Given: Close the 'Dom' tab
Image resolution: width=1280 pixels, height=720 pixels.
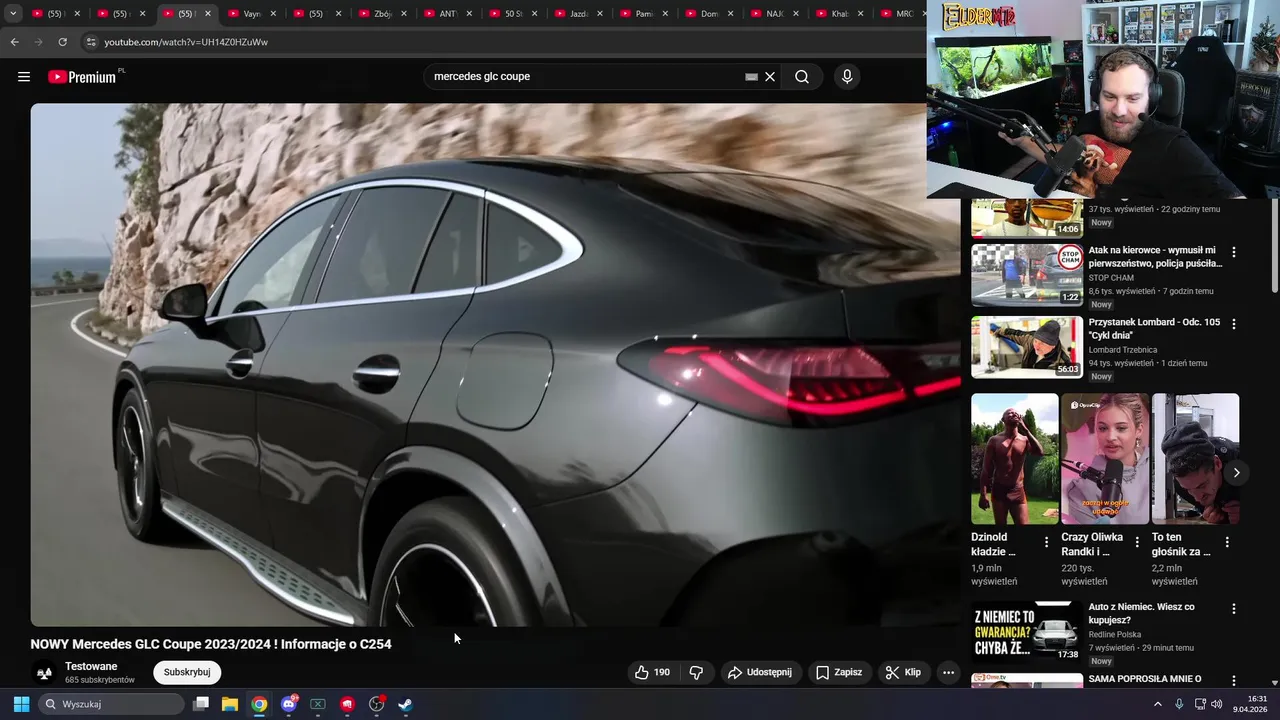Looking at the screenshot, I should 731,14.
